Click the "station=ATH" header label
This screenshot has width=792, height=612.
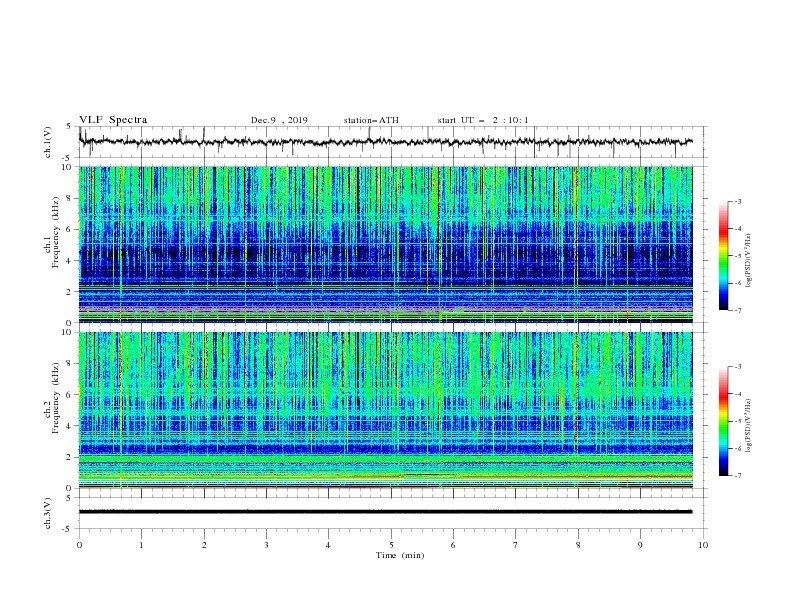coord(371,120)
